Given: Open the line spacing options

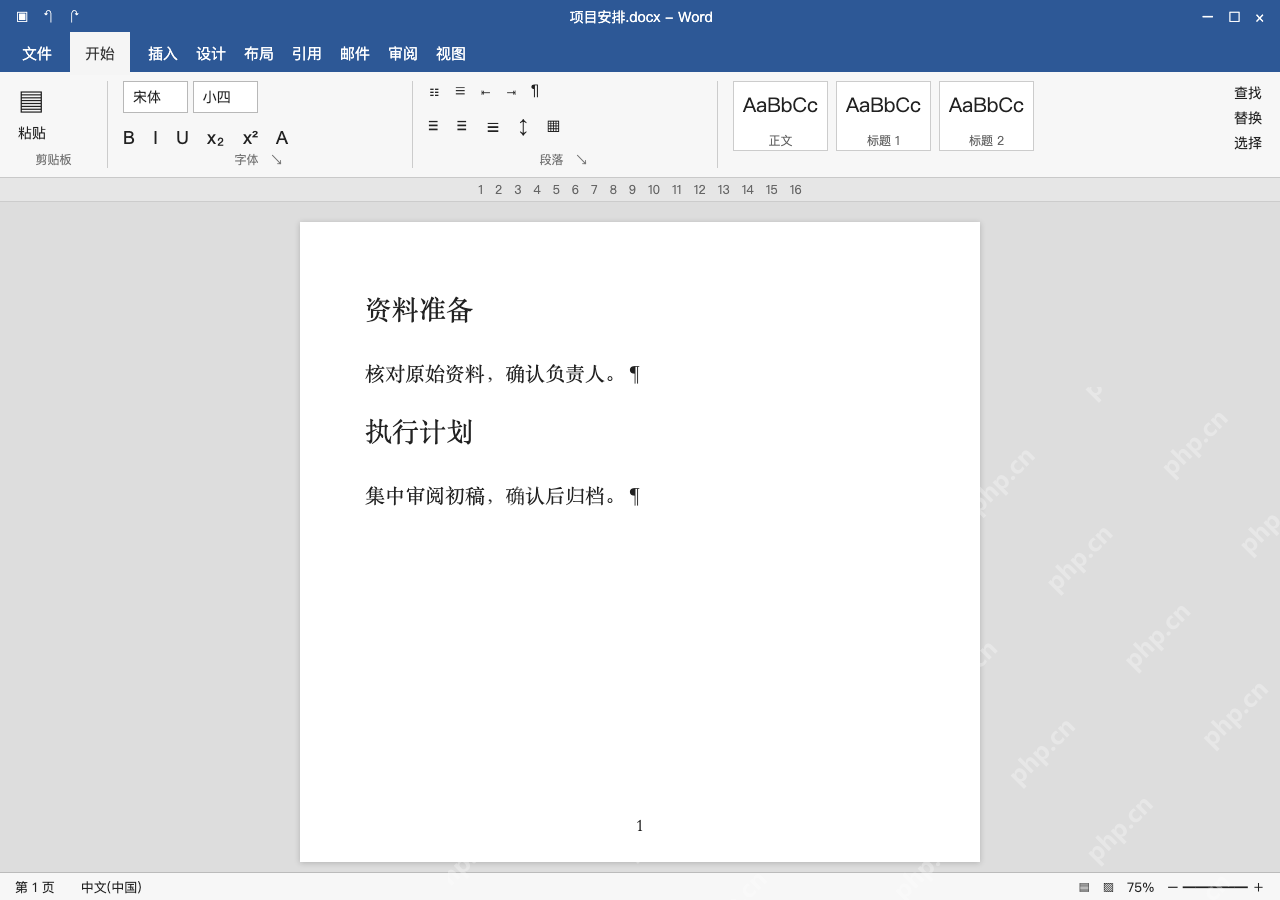Looking at the screenshot, I should point(523,127).
